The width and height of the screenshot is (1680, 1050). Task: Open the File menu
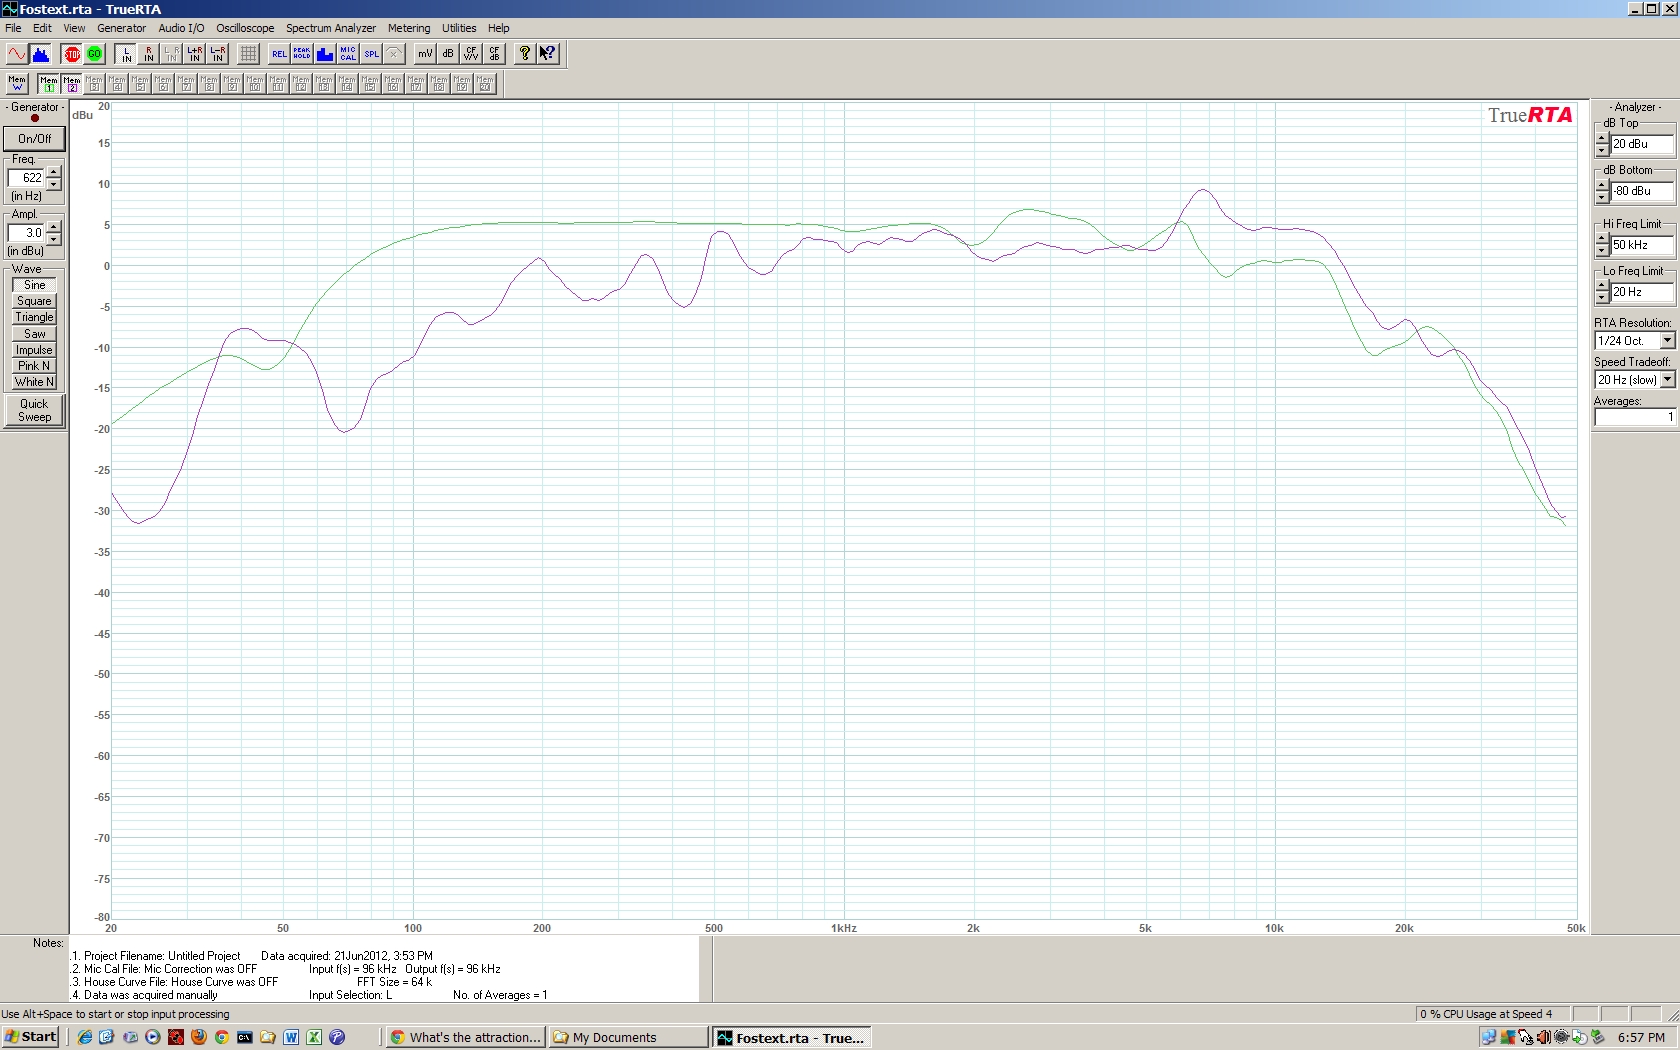[x=13, y=28]
